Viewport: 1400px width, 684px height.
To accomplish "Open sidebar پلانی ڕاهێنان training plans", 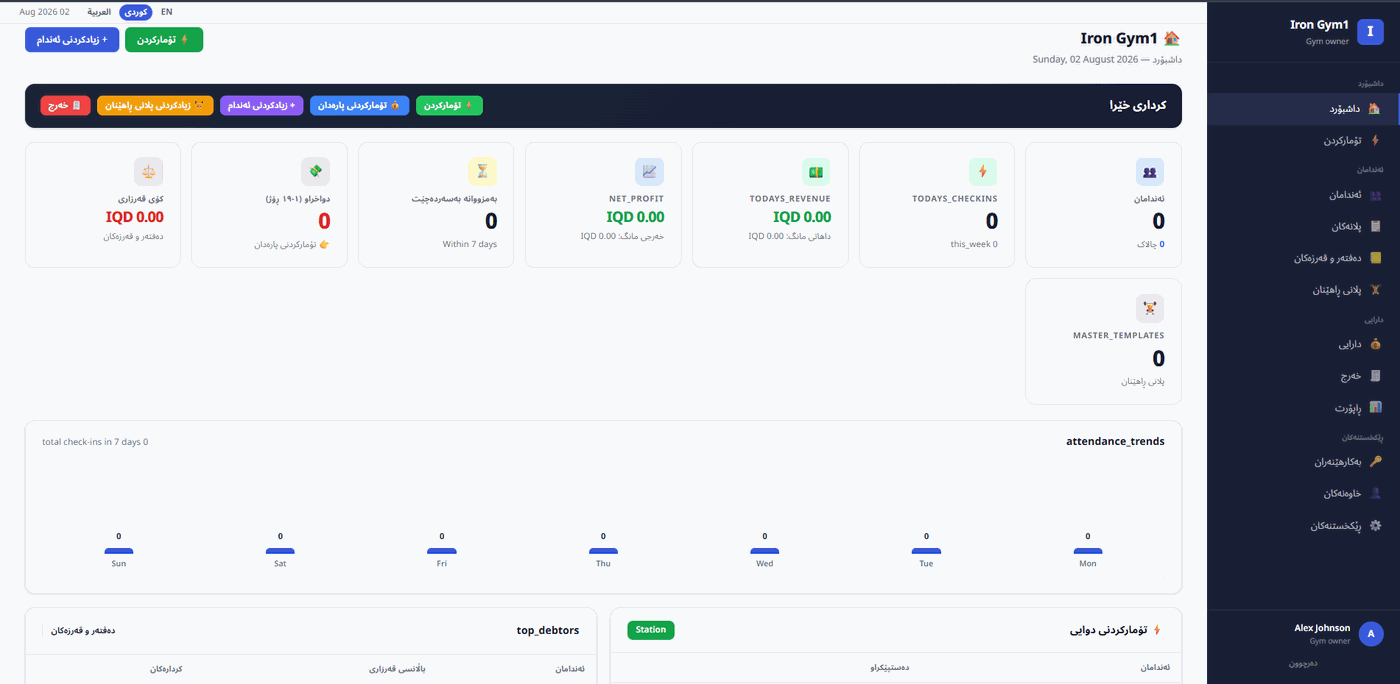I will (x=1303, y=290).
